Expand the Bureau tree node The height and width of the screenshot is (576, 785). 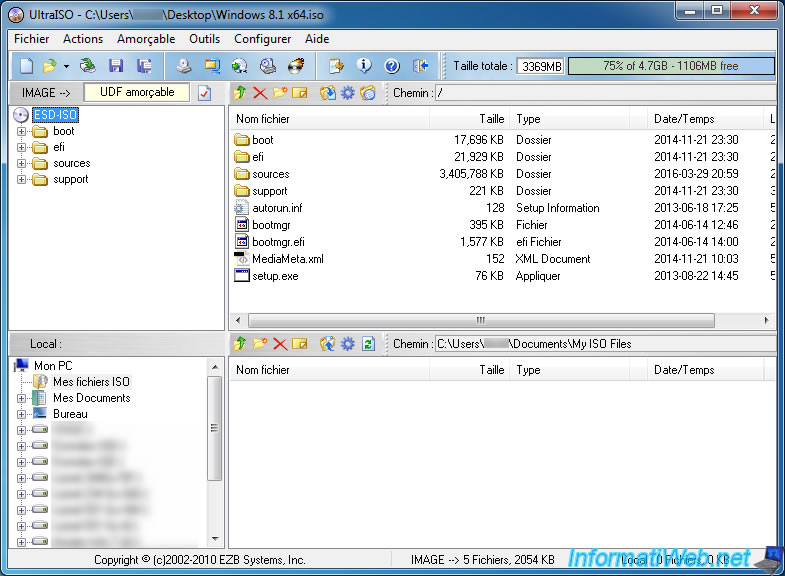pyautogui.click(x=21, y=414)
